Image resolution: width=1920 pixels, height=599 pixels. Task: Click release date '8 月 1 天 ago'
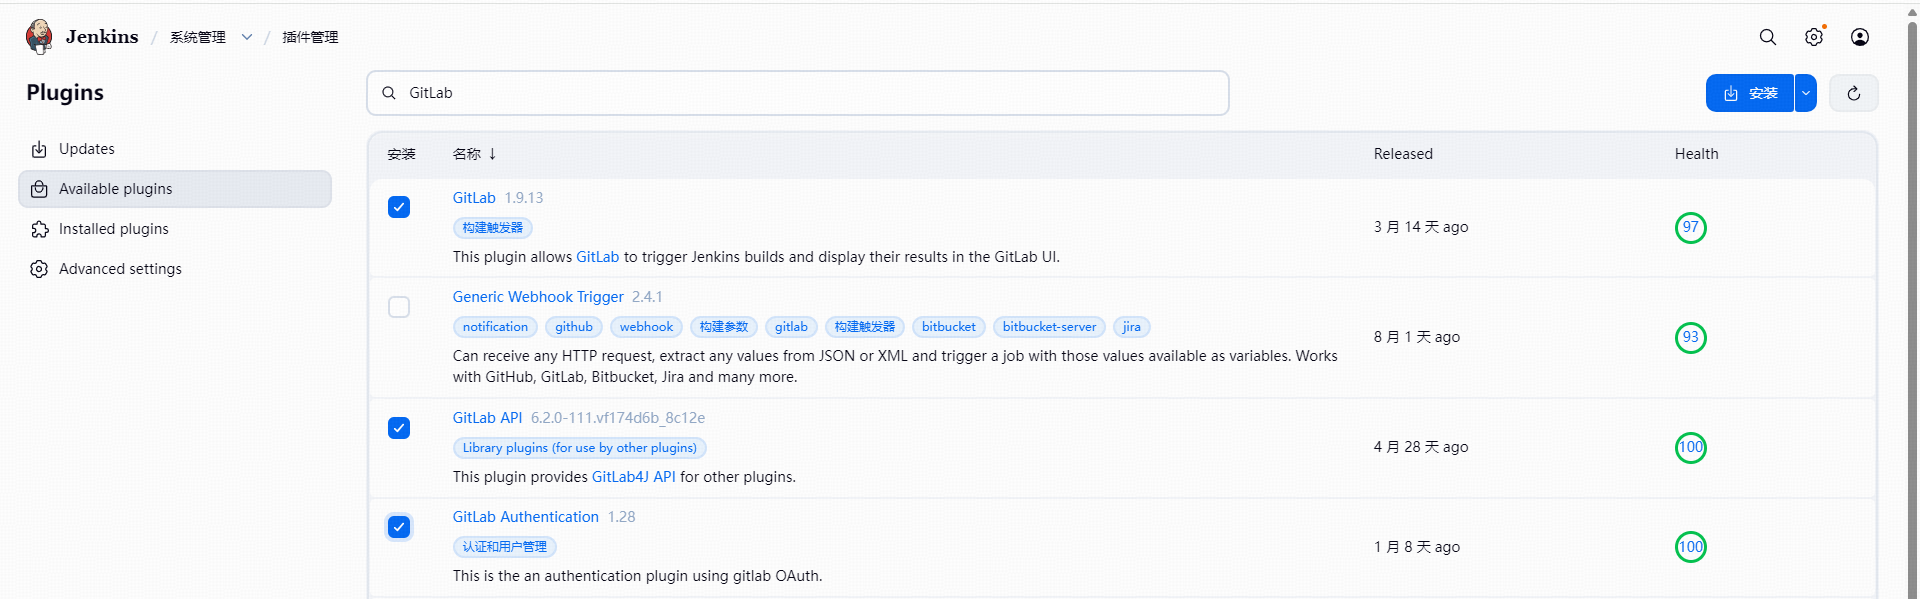pyautogui.click(x=1417, y=337)
